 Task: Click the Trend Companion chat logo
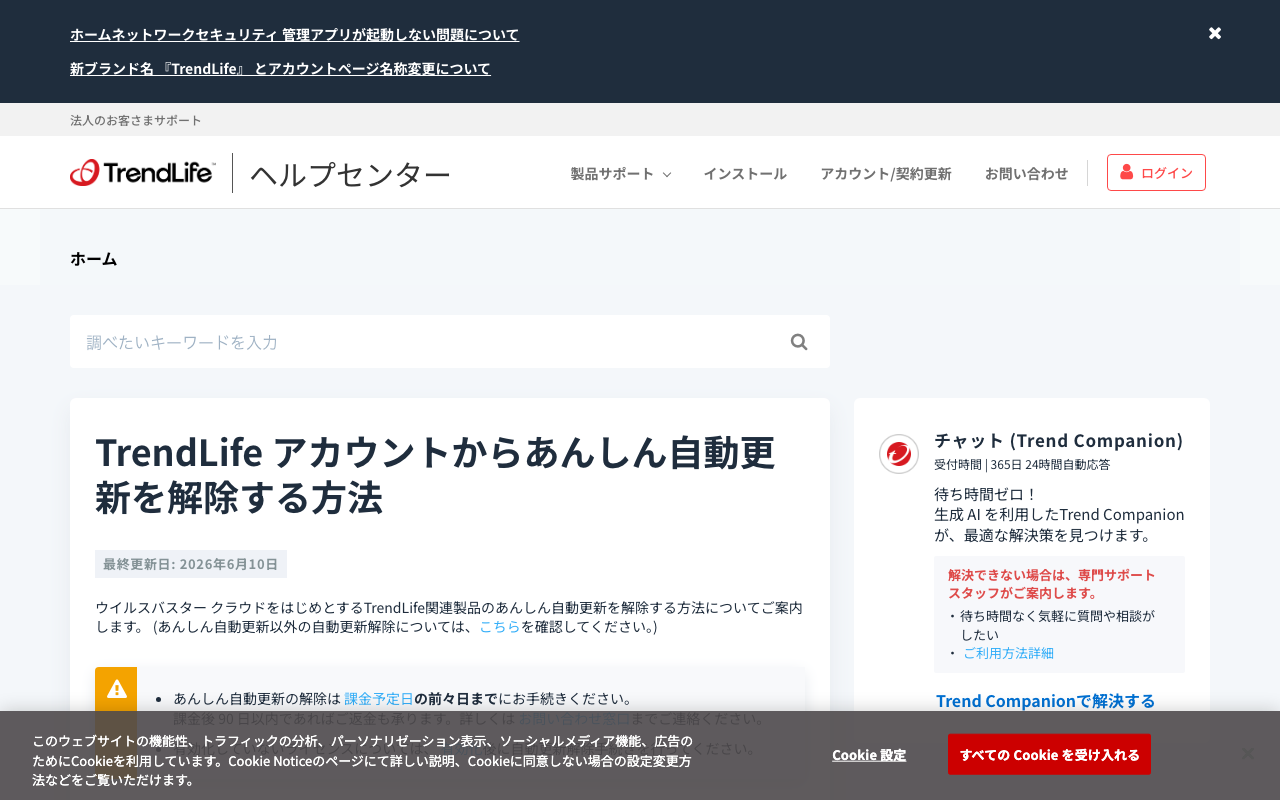tap(899, 454)
